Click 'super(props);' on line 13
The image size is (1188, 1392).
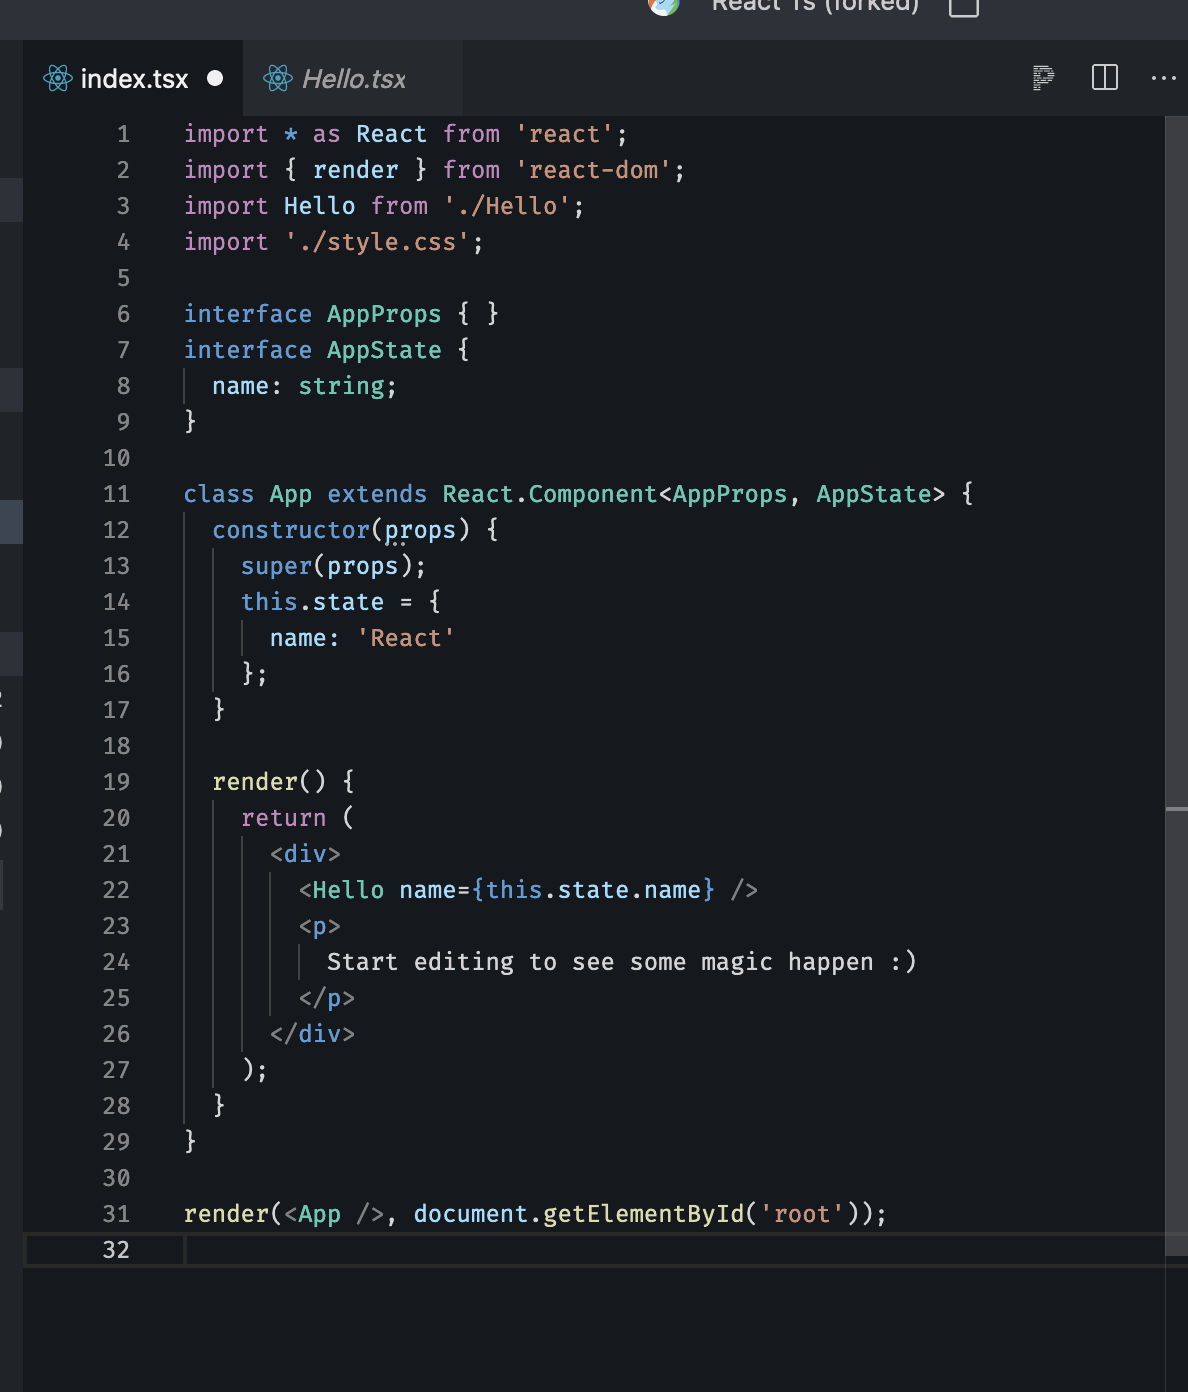pos(333,566)
